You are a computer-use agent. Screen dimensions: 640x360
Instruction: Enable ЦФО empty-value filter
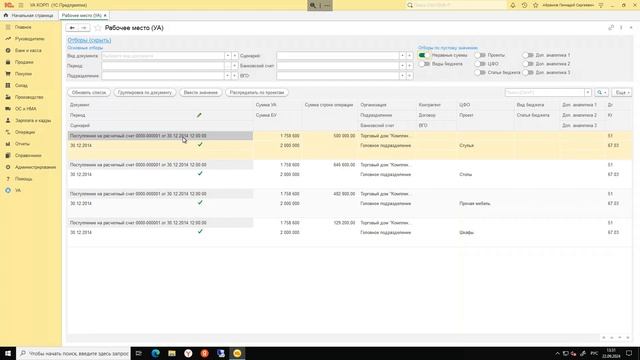(x=480, y=64)
